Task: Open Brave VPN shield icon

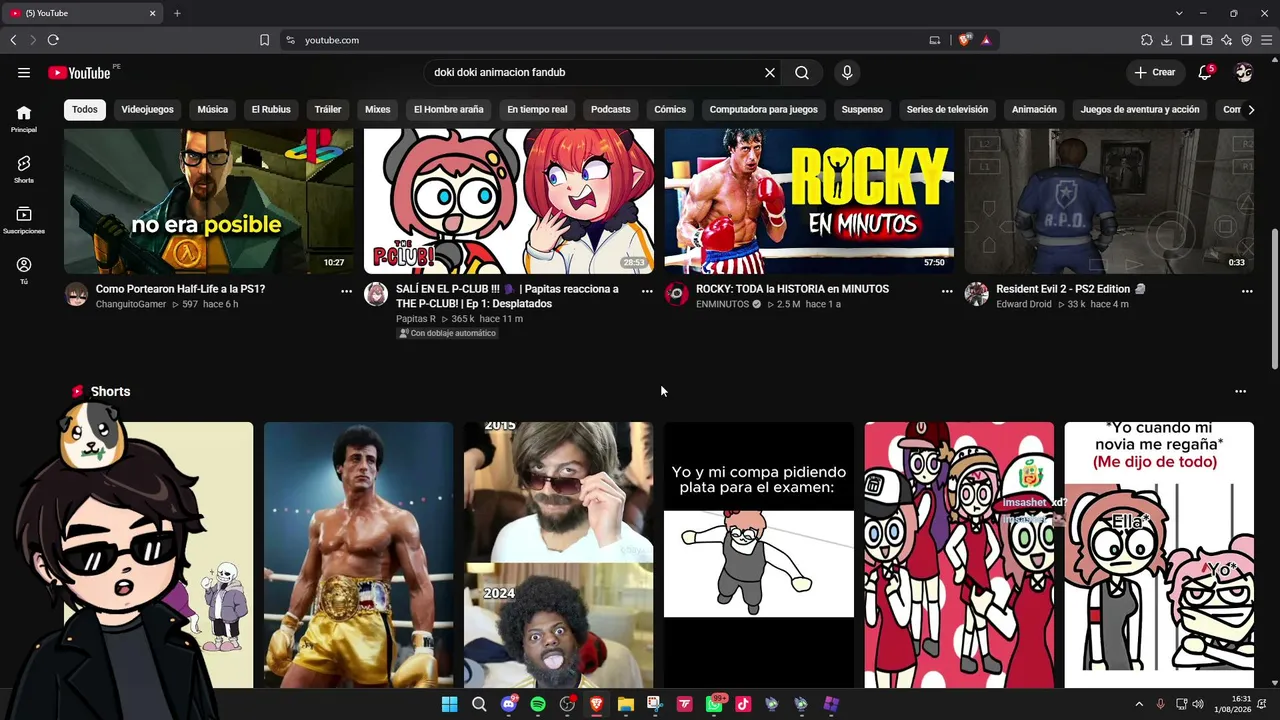Action: tap(1246, 40)
